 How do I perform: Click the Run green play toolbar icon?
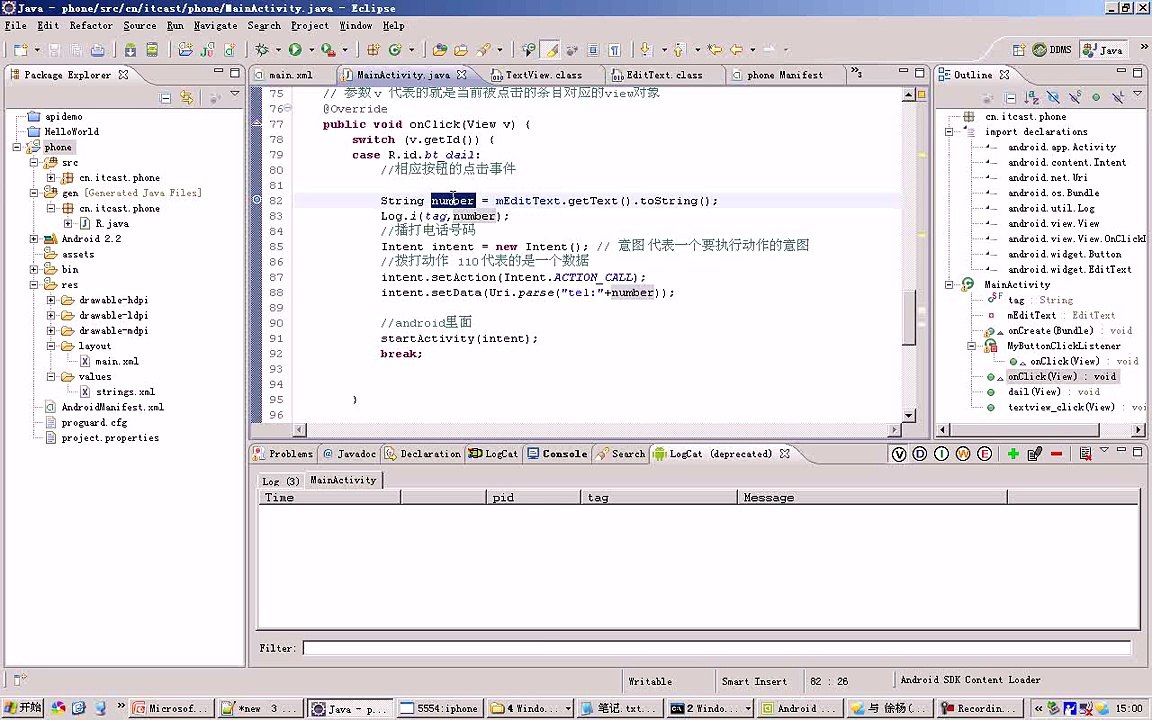pyautogui.click(x=295, y=50)
